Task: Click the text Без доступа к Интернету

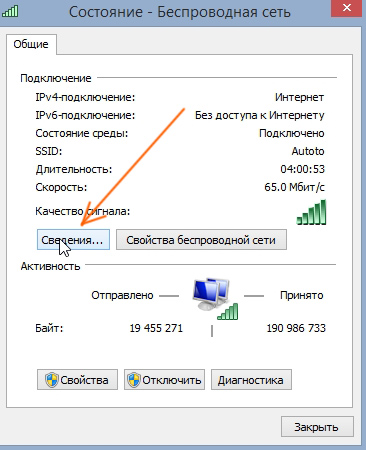Action: click(260, 115)
